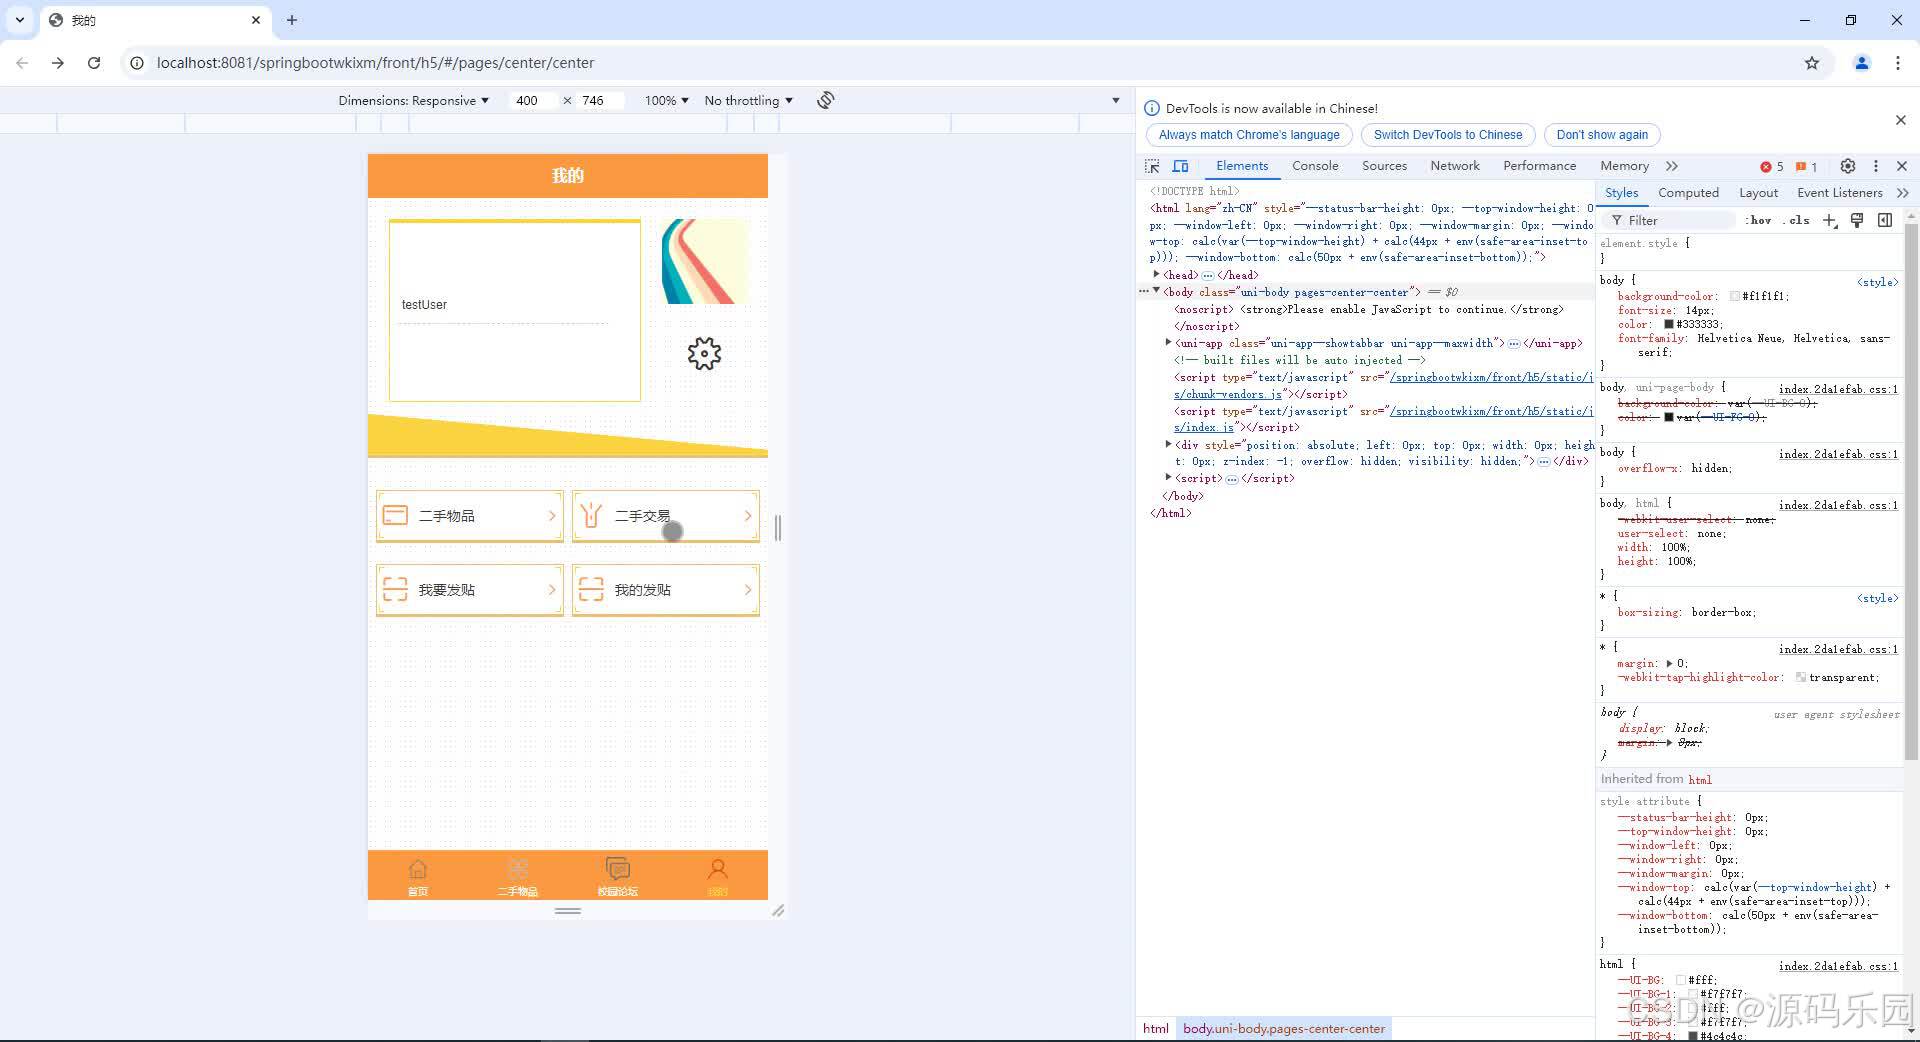Switch to the Computed tab
This screenshot has height=1042, width=1920.
(1688, 192)
